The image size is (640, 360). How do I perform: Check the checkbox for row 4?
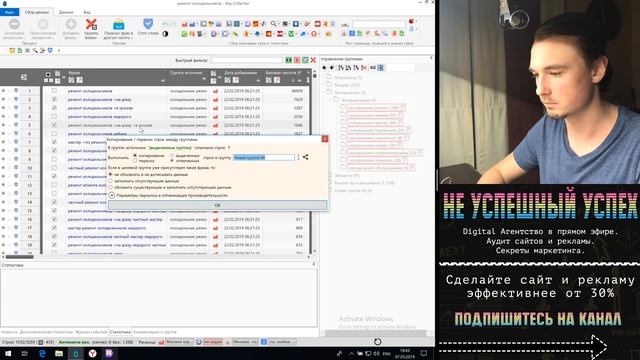click(54, 116)
